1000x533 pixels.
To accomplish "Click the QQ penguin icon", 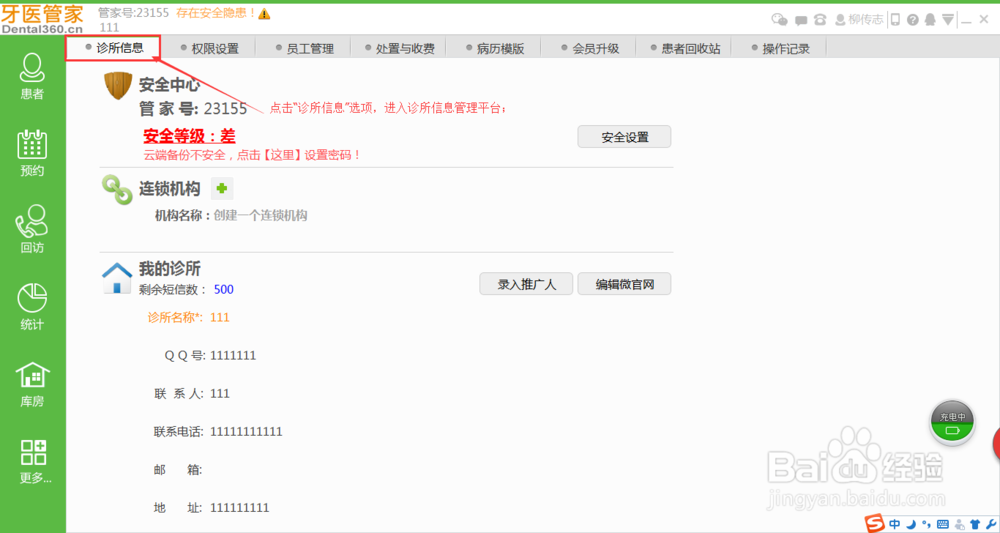I will click(x=930, y=20).
